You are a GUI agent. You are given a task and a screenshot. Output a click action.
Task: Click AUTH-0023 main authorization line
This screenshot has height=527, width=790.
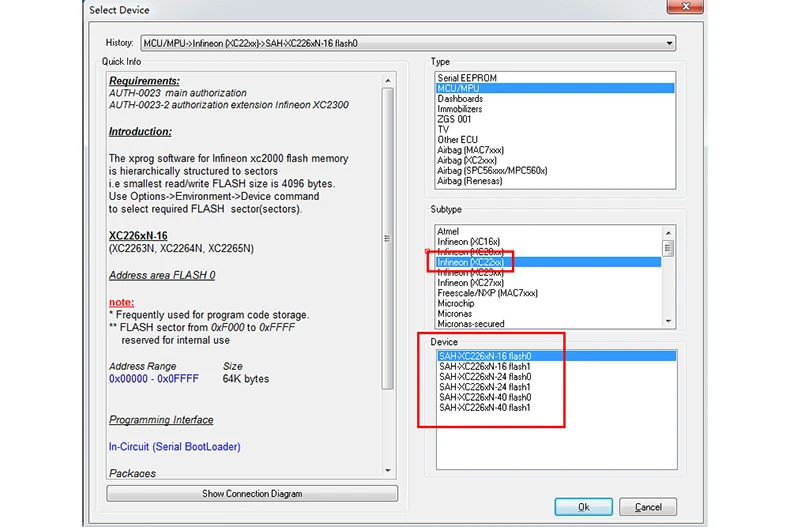178,93
